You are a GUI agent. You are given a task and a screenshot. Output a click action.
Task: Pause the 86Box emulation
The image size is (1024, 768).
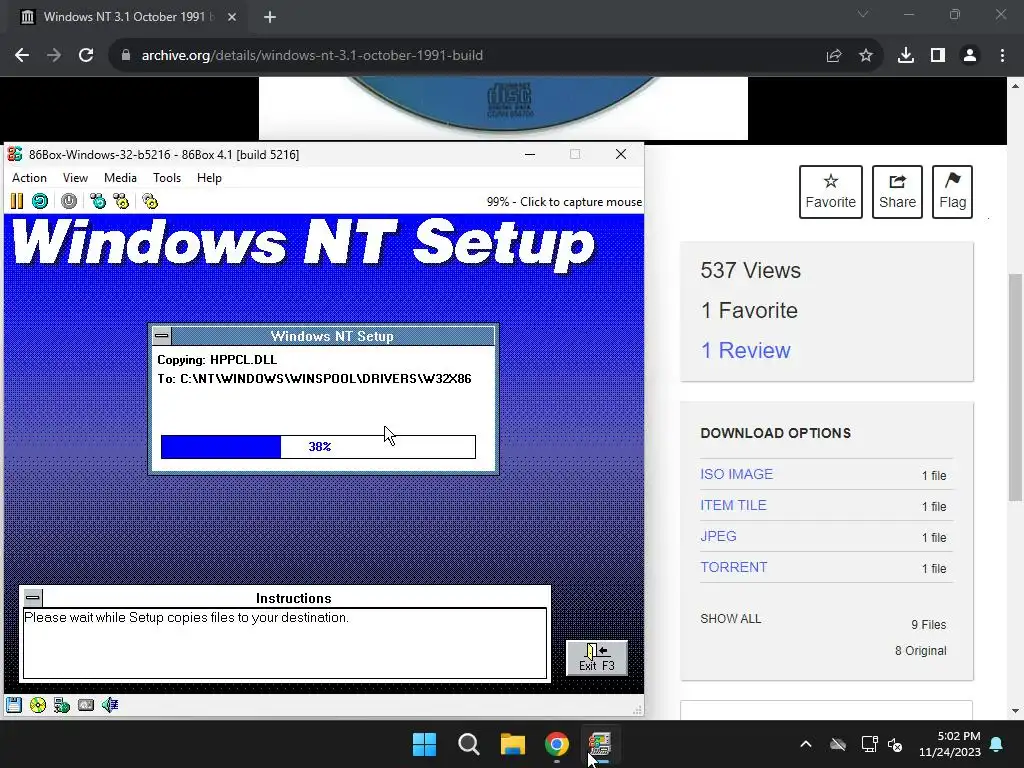pos(17,201)
